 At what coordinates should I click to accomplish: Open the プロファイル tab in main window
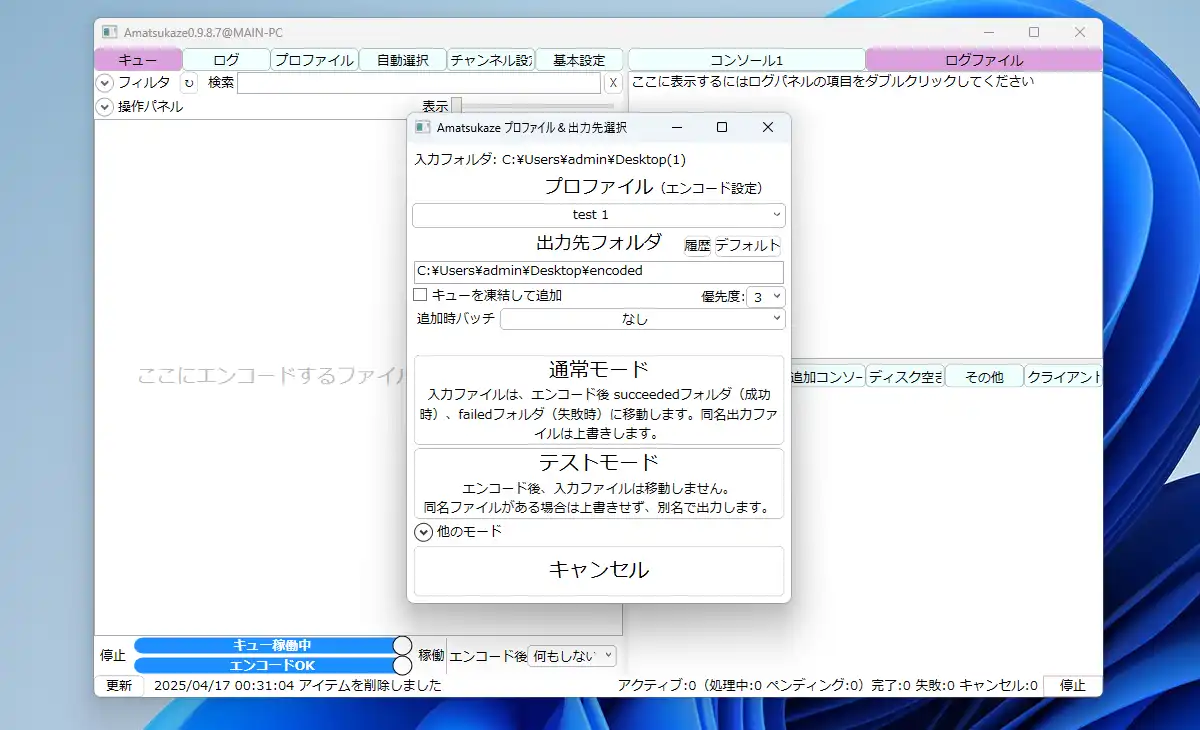point(315,60)
